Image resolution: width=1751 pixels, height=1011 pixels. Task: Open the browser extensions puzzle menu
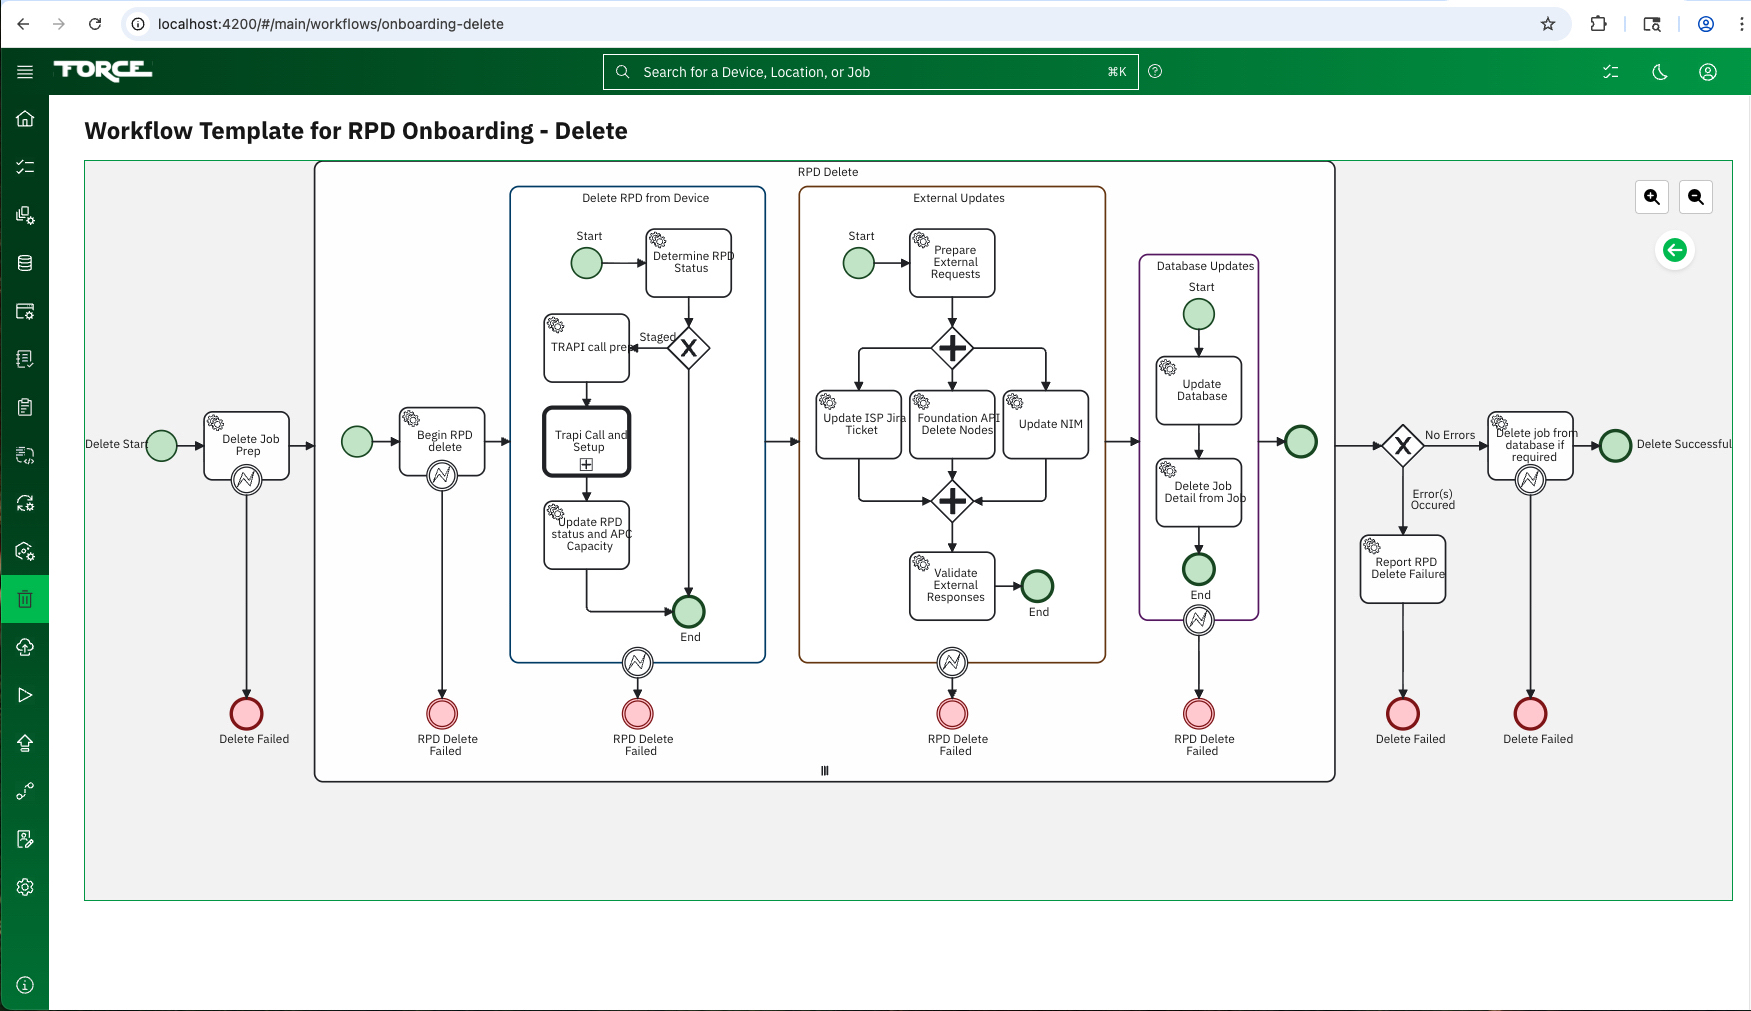click(x=1599, y=23)
